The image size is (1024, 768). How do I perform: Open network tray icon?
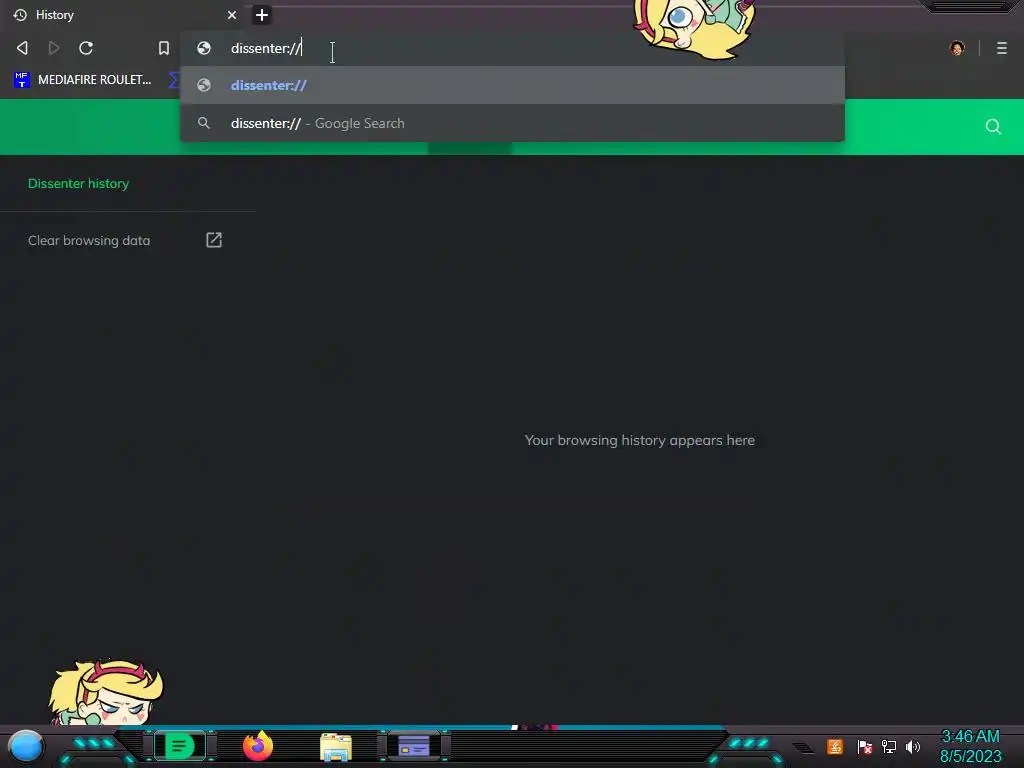click(888, 746)
